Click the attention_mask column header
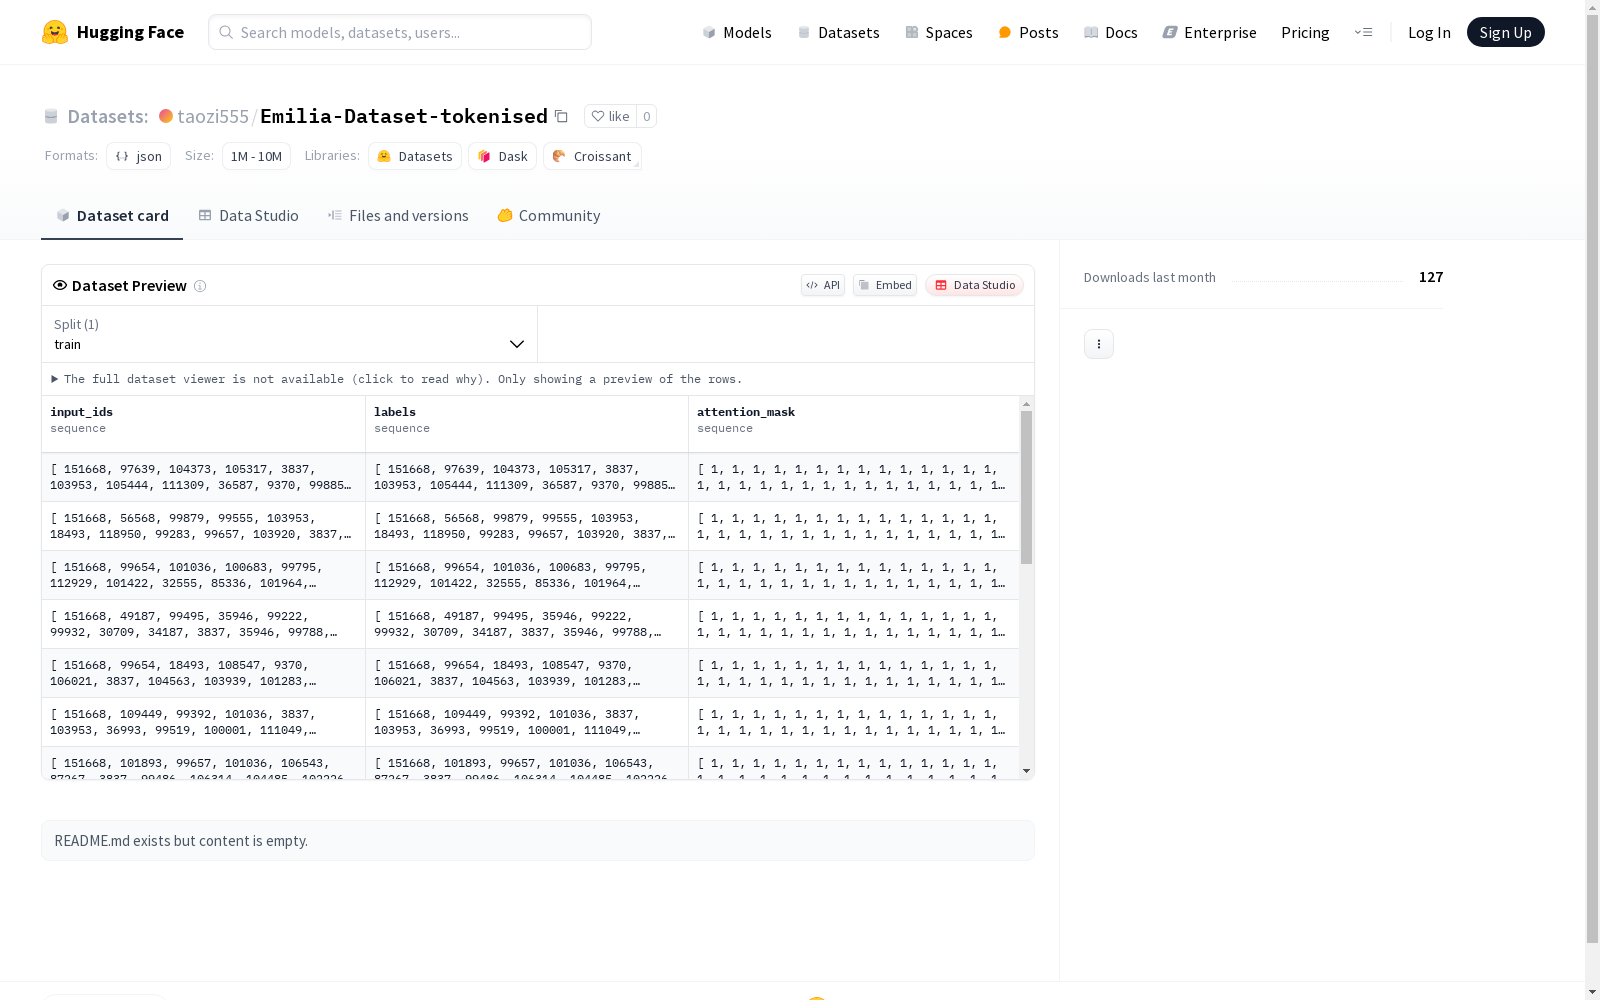 coord(854,424)
